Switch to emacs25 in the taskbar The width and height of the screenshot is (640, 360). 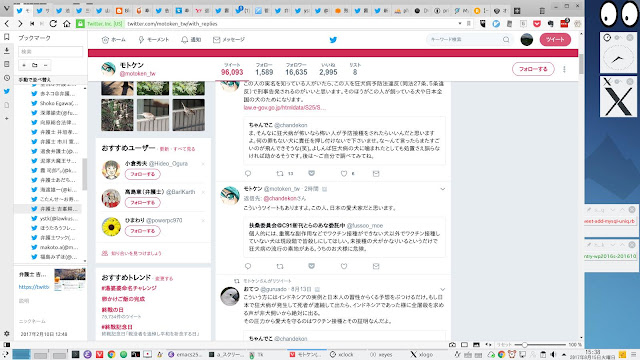[x=185, y=354]
